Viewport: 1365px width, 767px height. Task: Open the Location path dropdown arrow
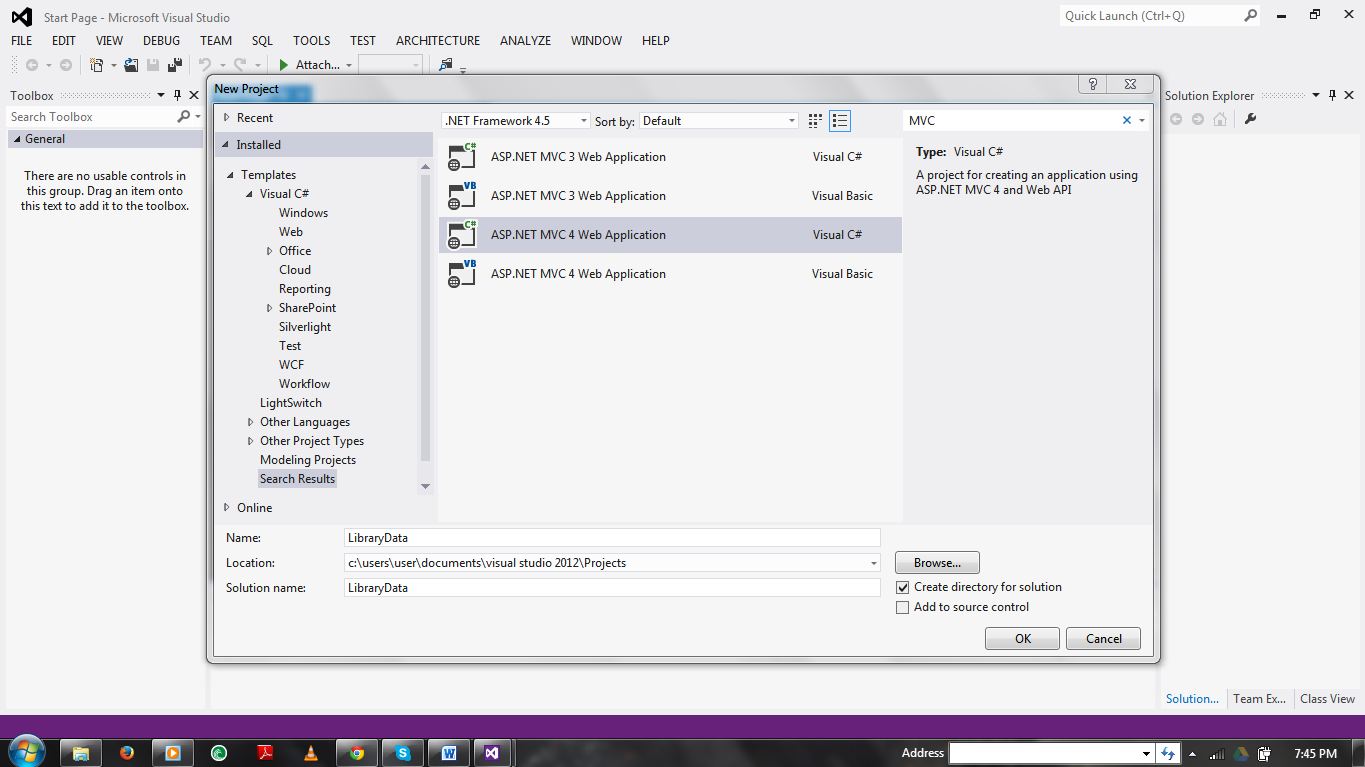(x=873, y=563)
